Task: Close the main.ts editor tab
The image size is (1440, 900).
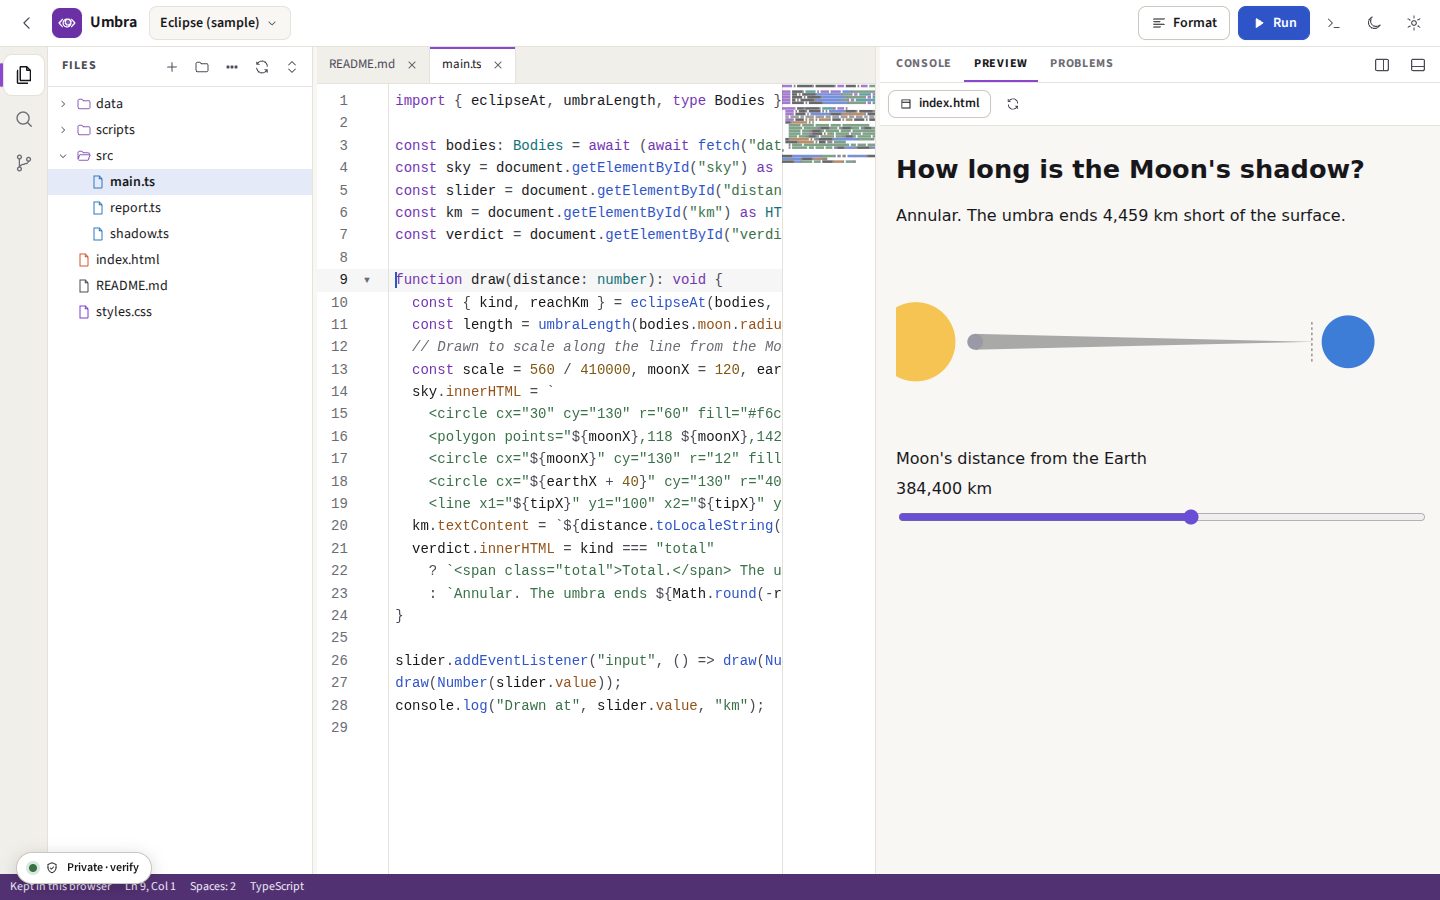Action: (498, 65)
